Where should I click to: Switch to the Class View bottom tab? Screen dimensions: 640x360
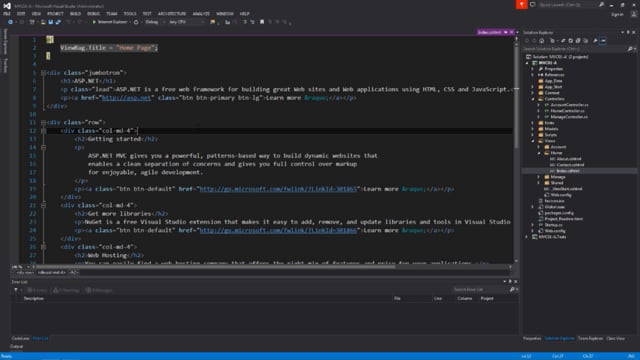pos(616,338)
